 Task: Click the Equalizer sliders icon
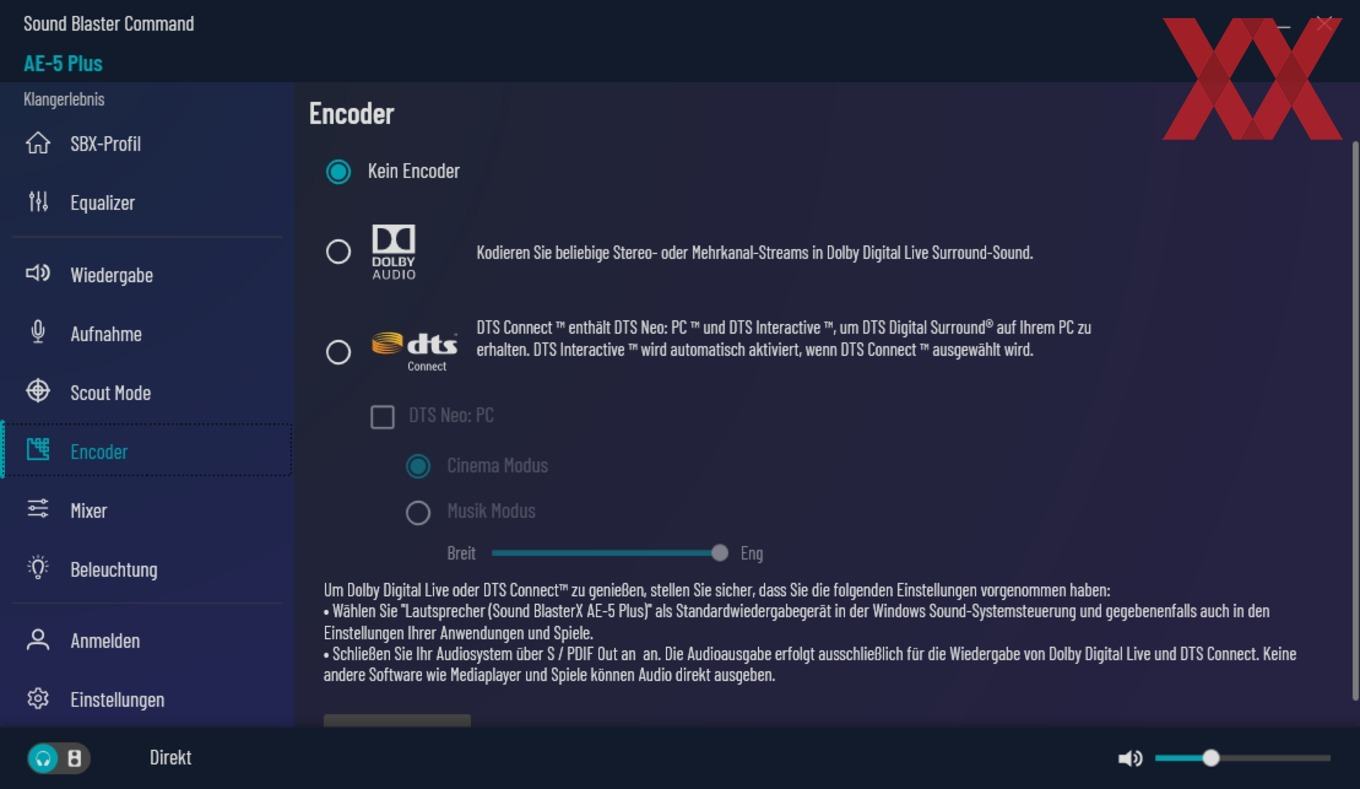38,202
